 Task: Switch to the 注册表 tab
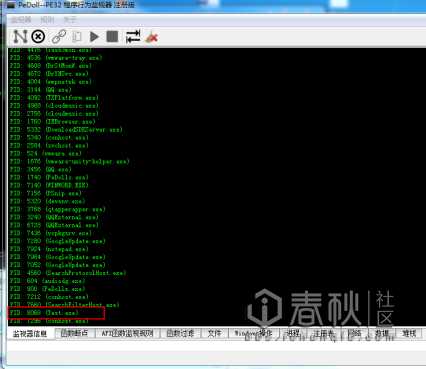pyautogui.click(x=324, y=333)
